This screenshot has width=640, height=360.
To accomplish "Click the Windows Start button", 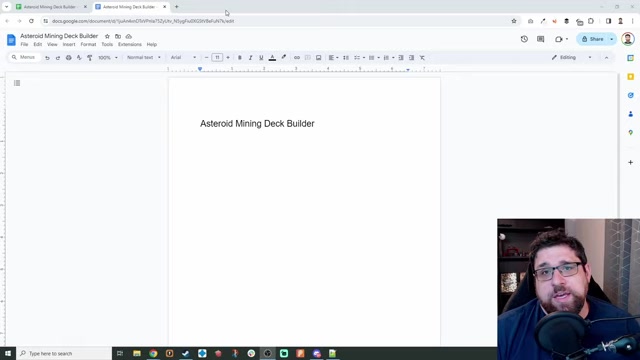I will pyautogui.click(x=8, y=353).
